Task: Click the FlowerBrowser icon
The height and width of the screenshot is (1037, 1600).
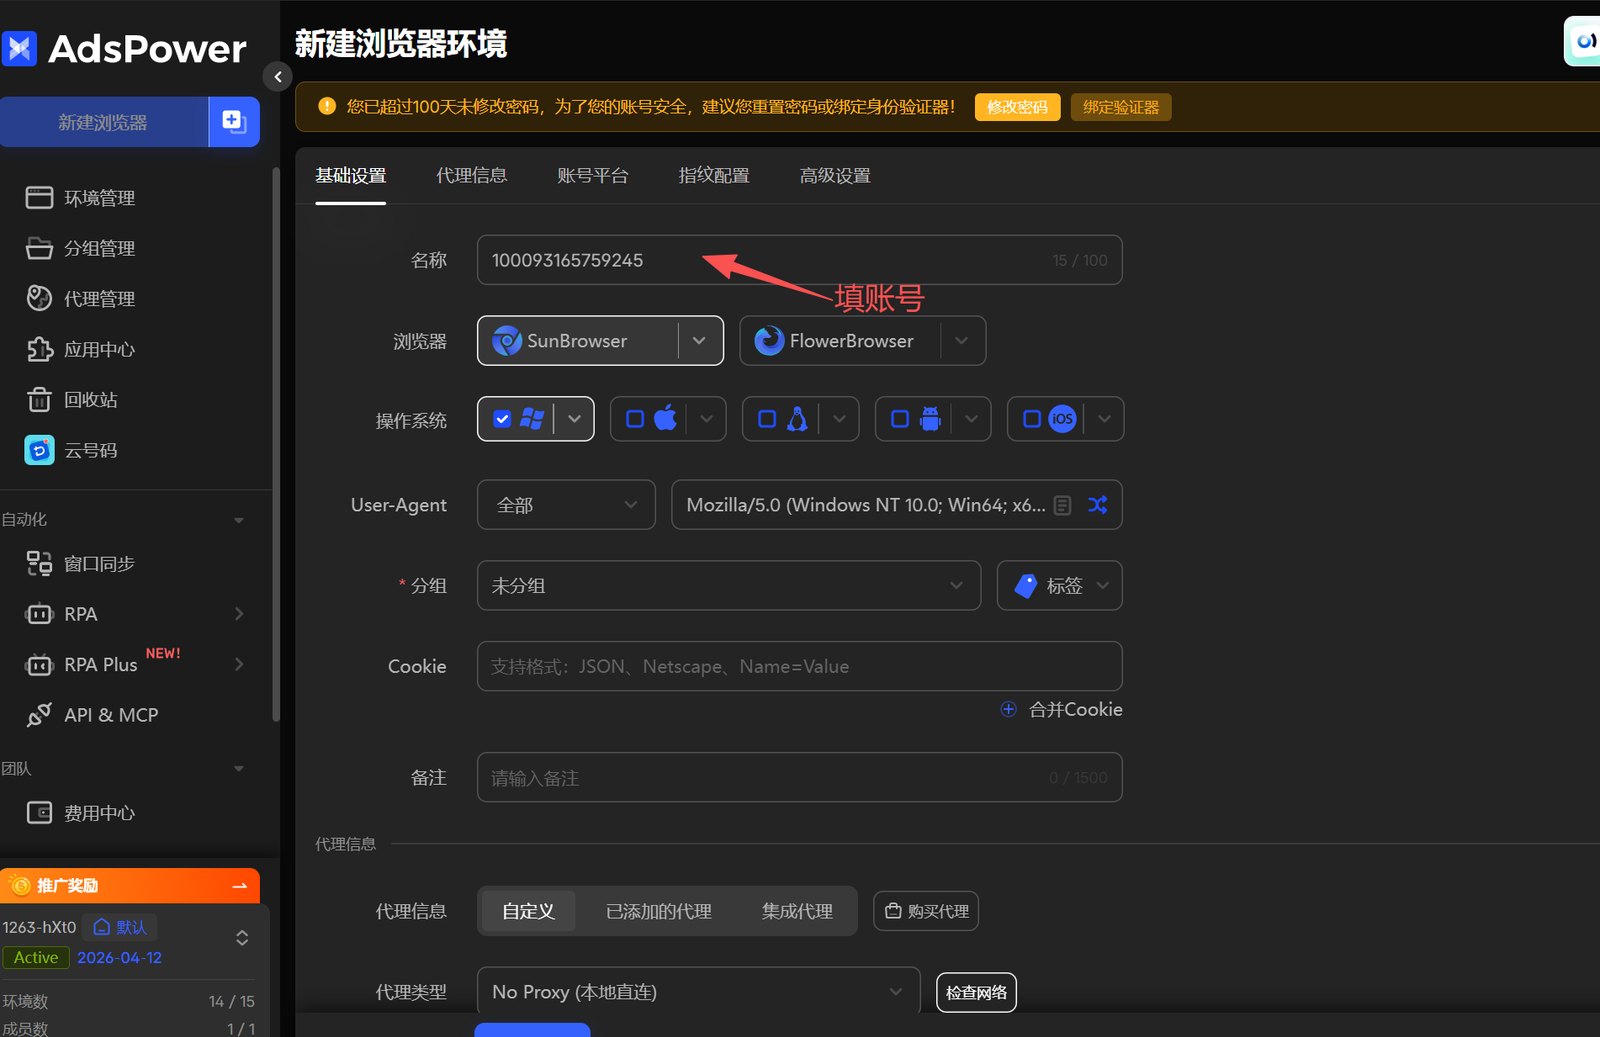Action: coord(769,341)
